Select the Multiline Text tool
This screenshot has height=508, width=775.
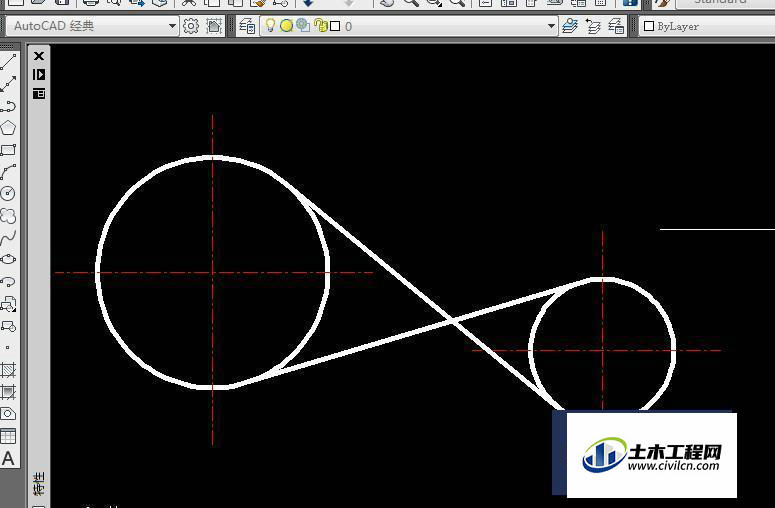click(8, 458)
